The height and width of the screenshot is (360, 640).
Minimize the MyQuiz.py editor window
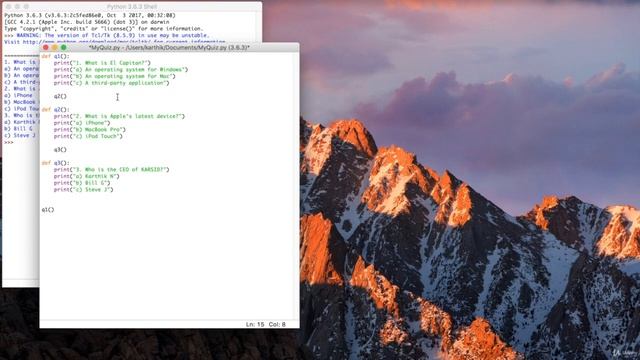click(55, 47)
